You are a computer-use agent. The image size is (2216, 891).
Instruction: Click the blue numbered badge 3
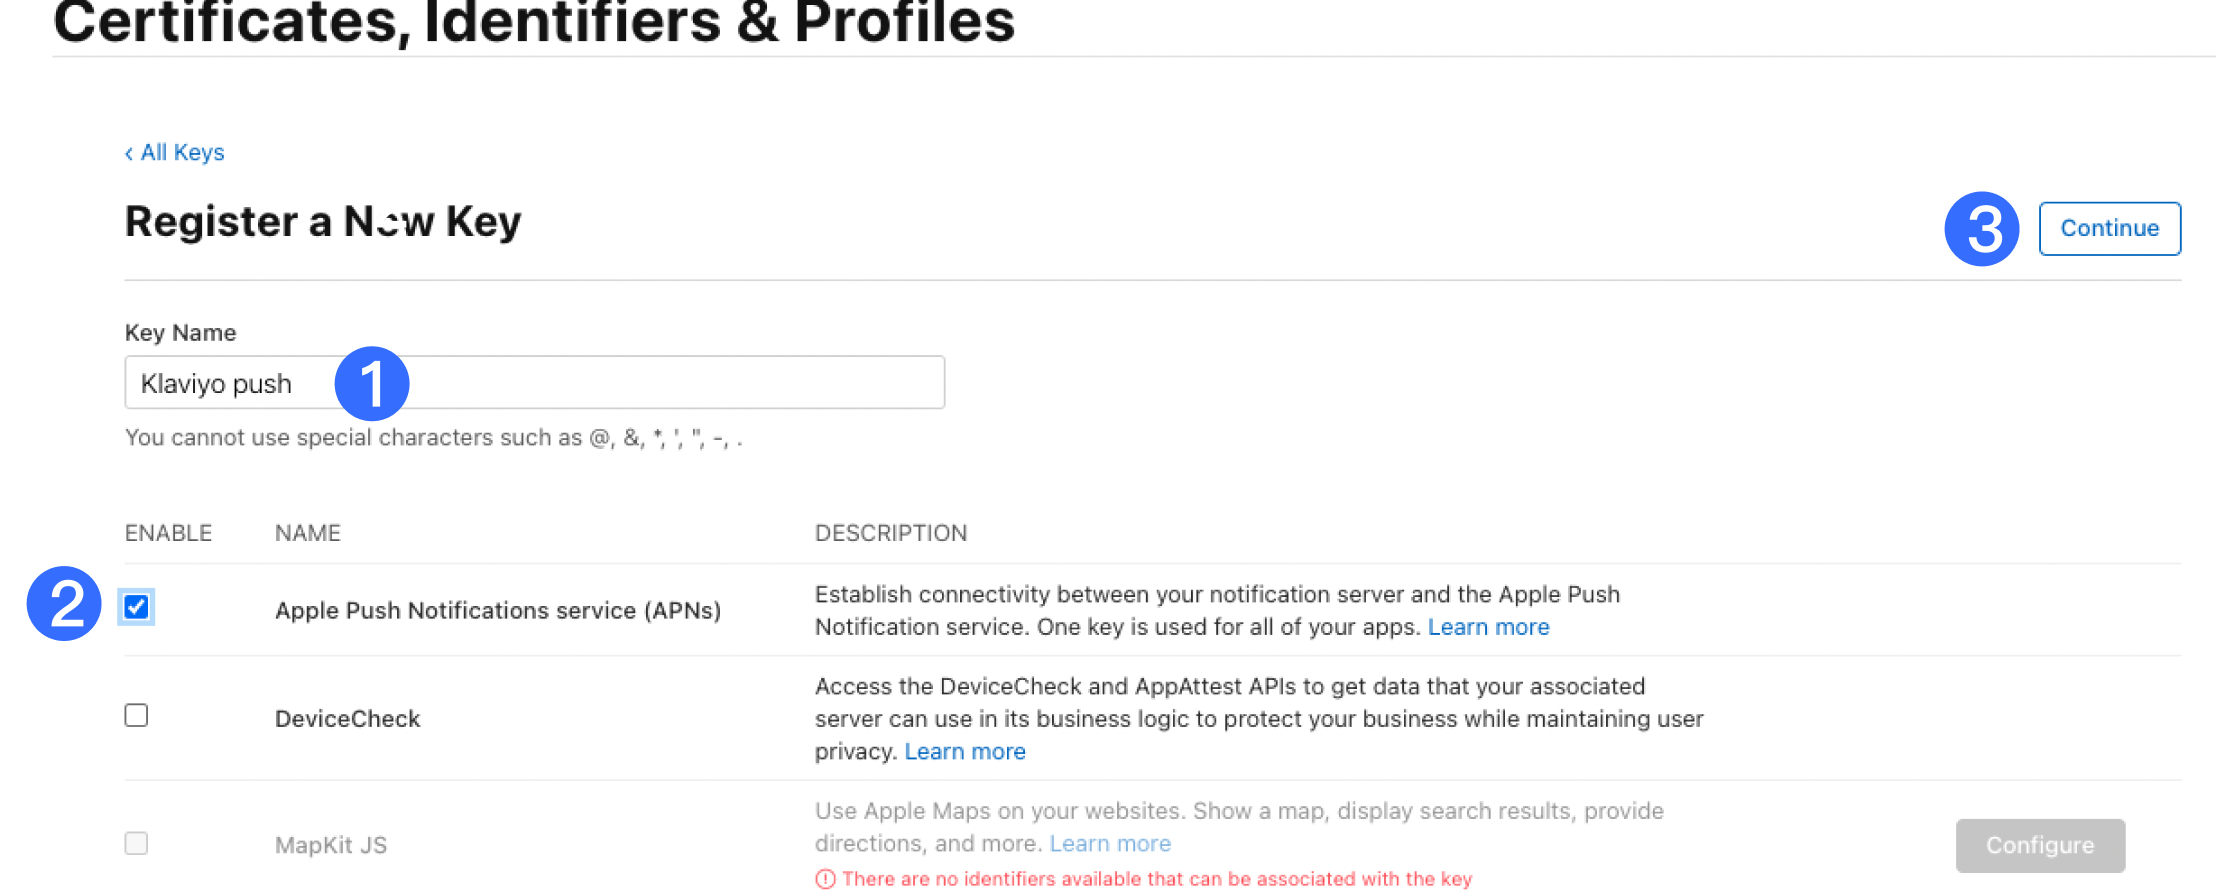tap(1984, 228)
